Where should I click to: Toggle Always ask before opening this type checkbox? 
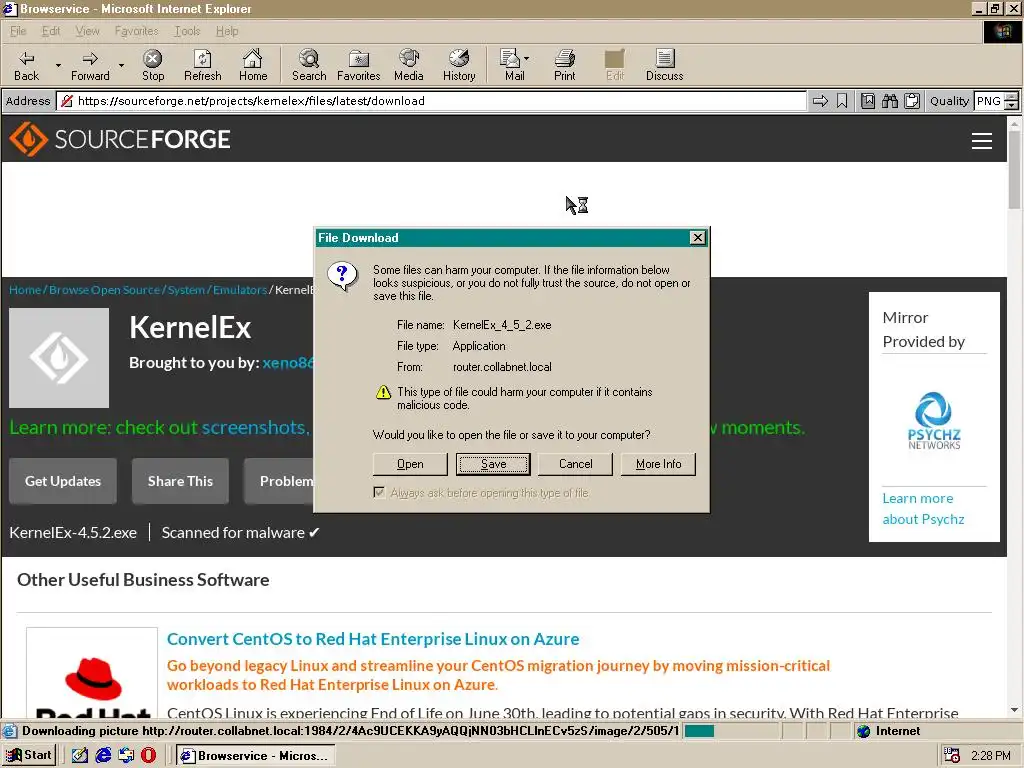pyautogui.click(x=379, y=492)
